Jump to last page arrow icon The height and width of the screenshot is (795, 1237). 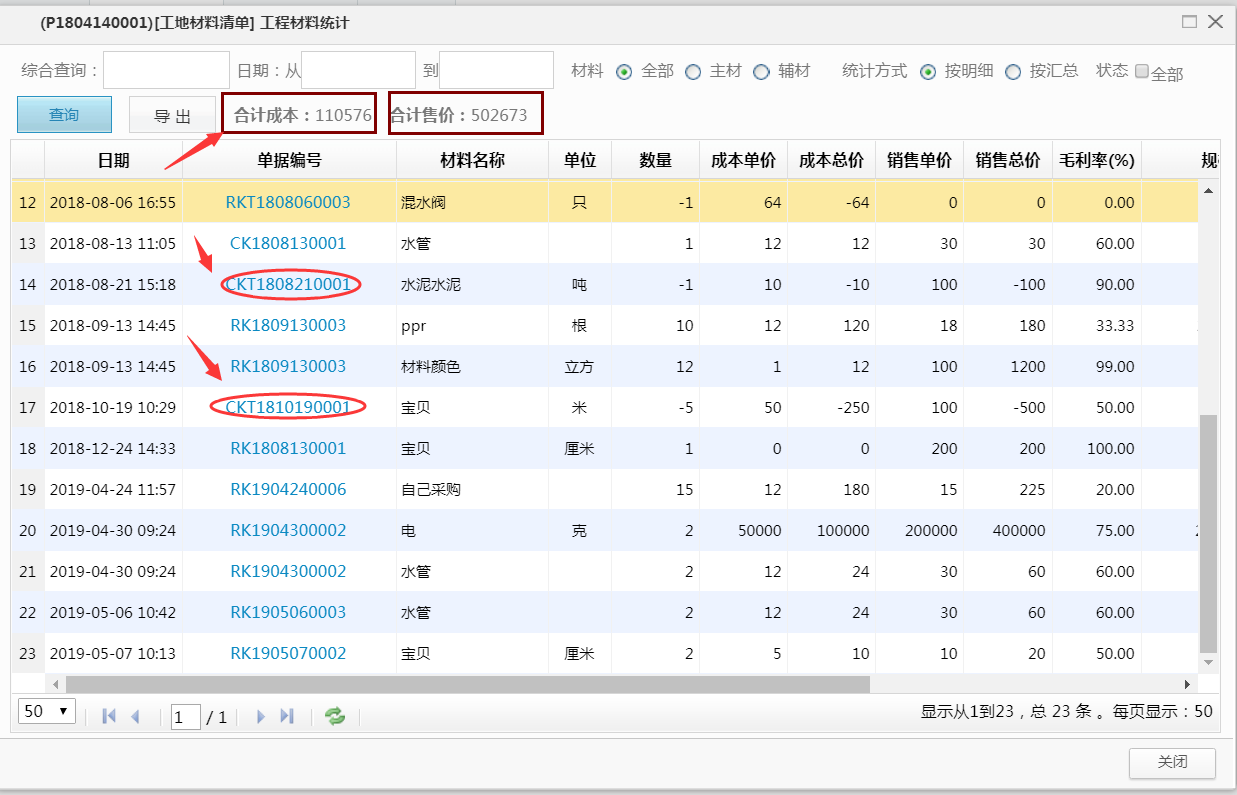tap(287, 716)
